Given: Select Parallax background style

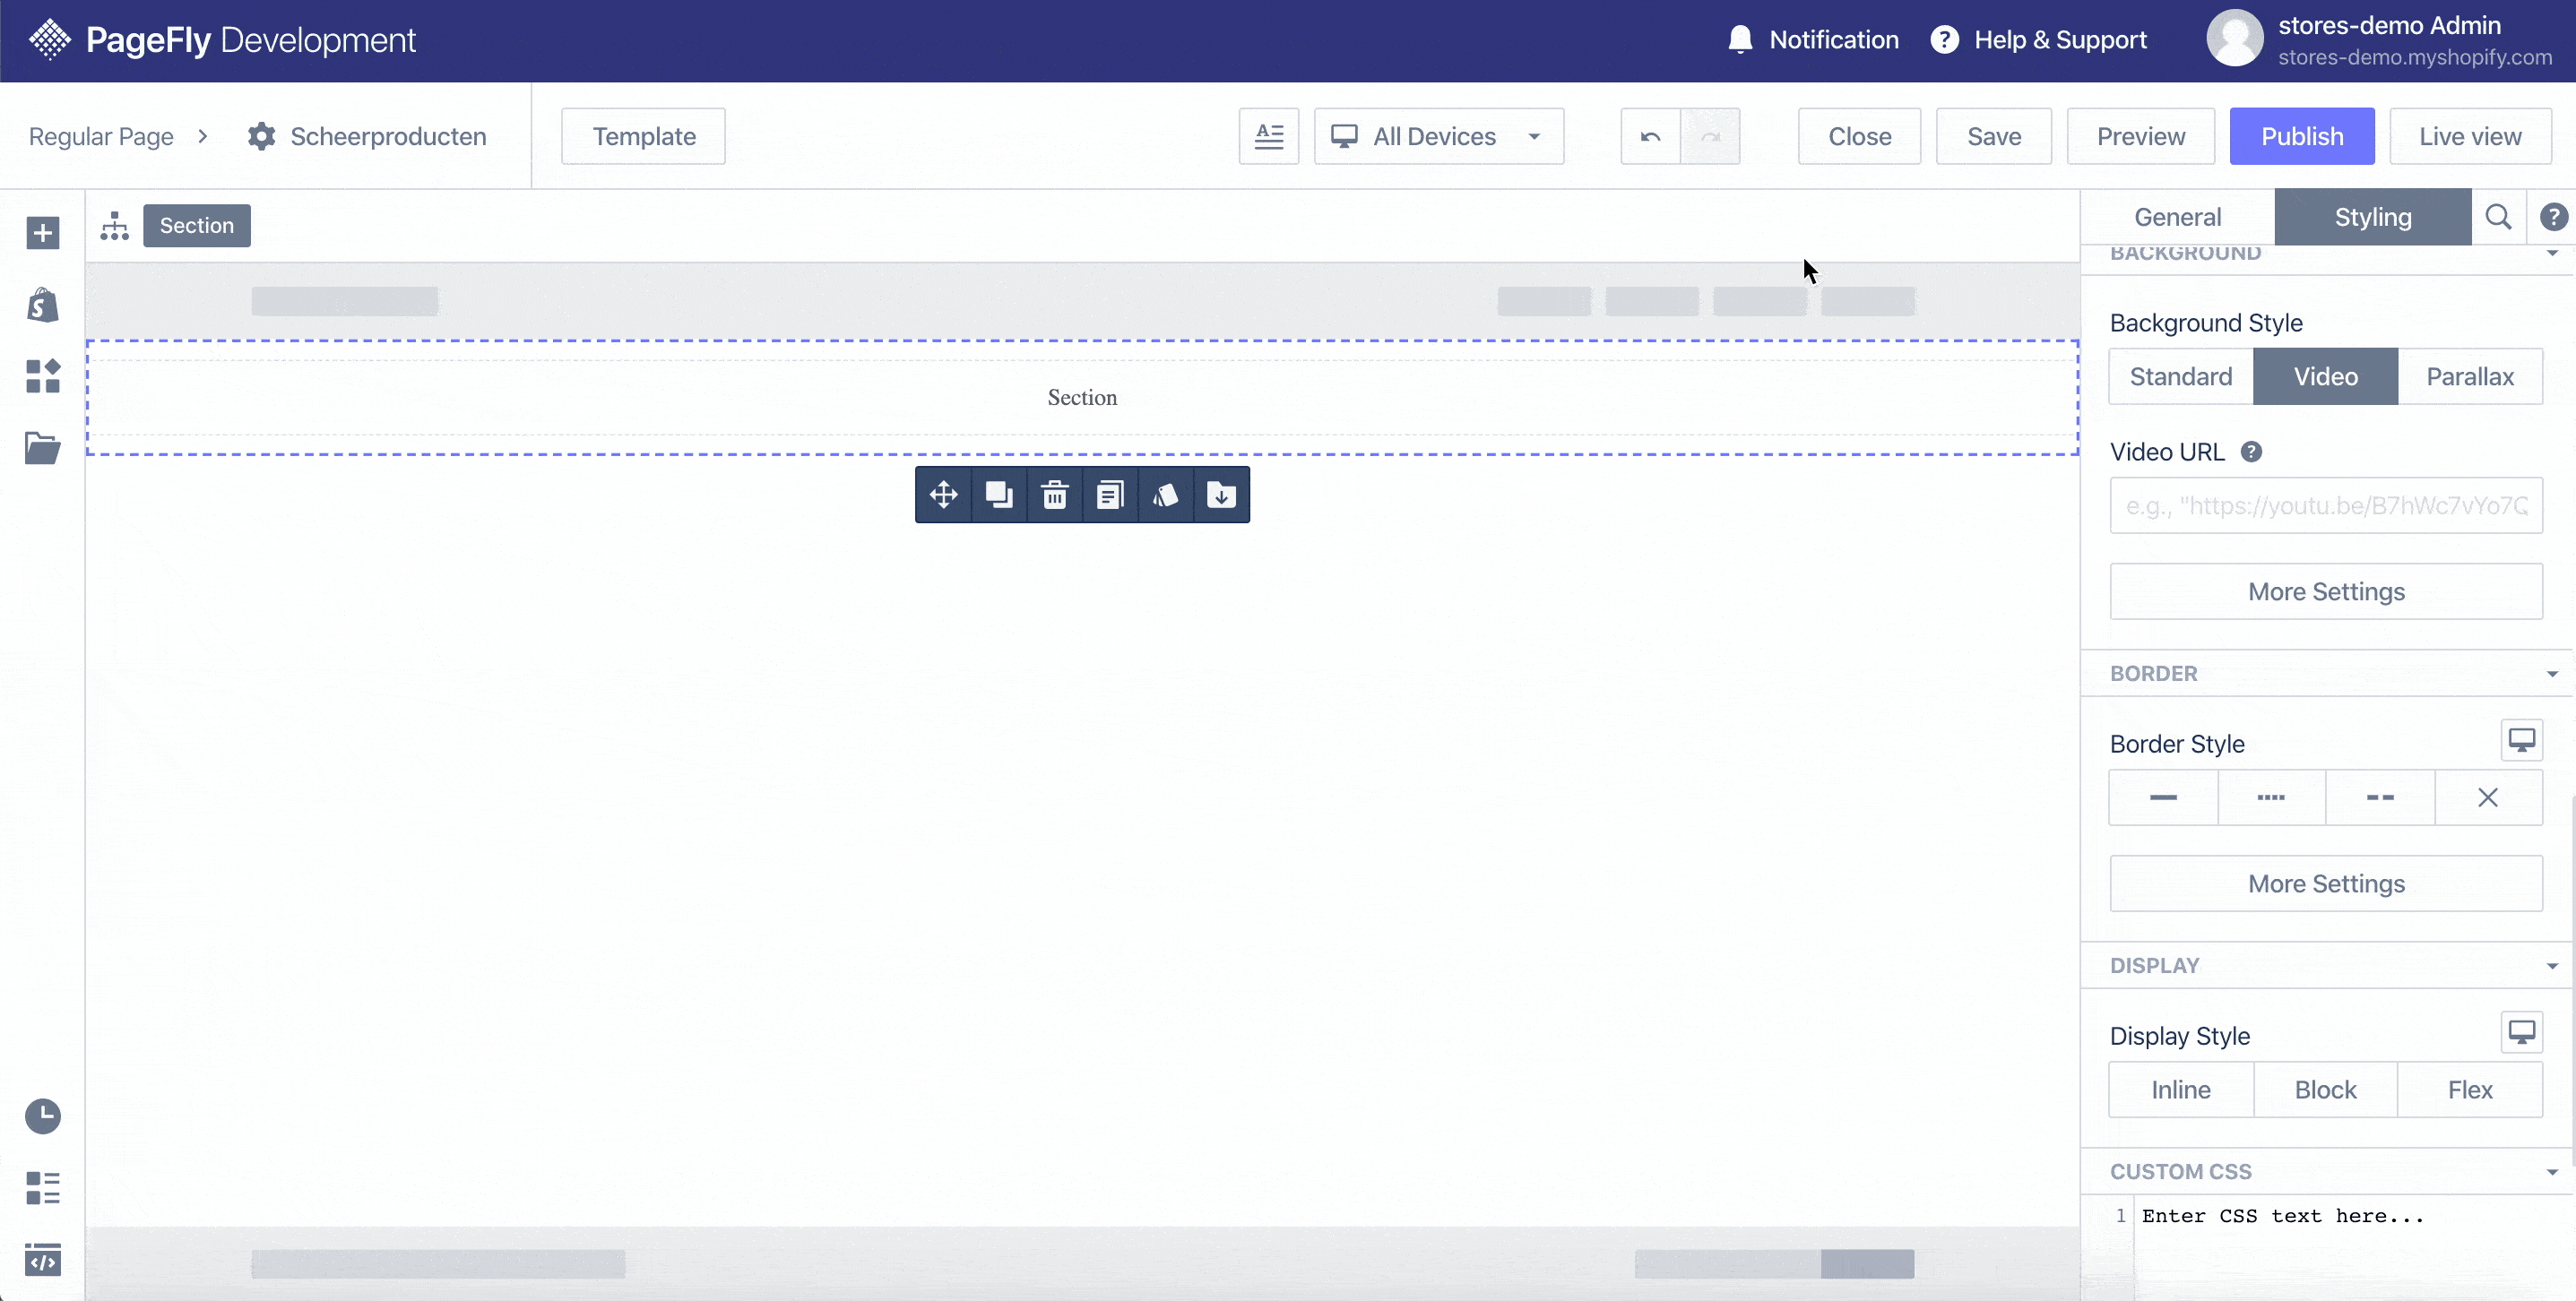Looking at the screenshot, I should click(x=2469, y=377).
